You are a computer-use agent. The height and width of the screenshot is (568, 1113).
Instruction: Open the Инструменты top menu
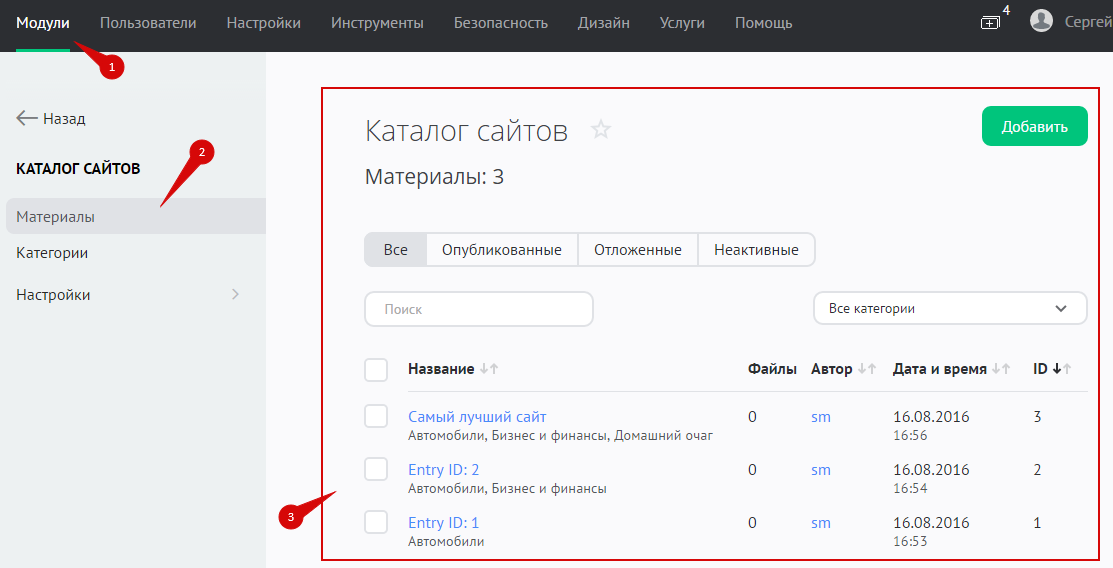377,23
